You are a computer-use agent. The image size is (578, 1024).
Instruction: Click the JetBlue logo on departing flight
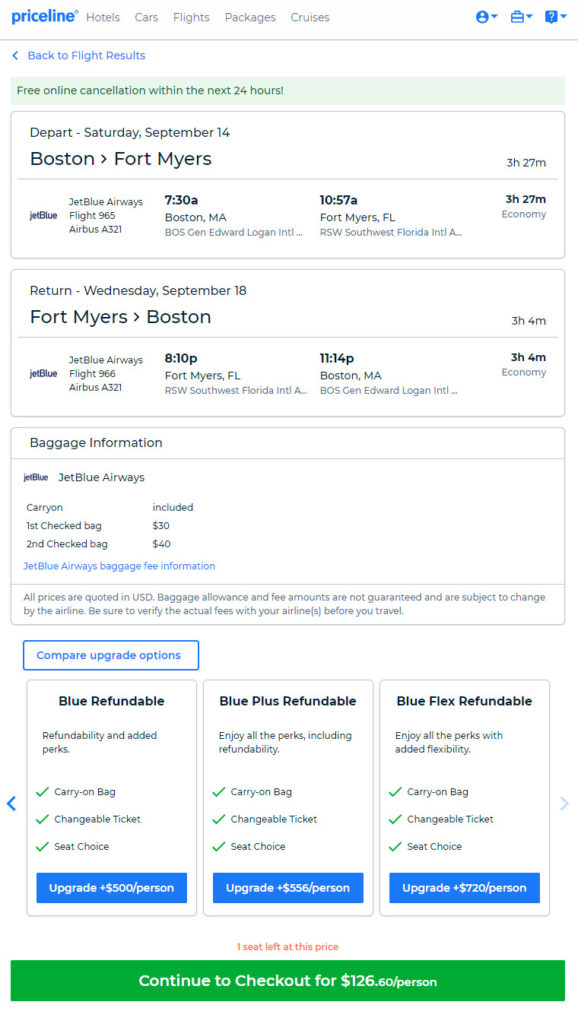point(43,216)
